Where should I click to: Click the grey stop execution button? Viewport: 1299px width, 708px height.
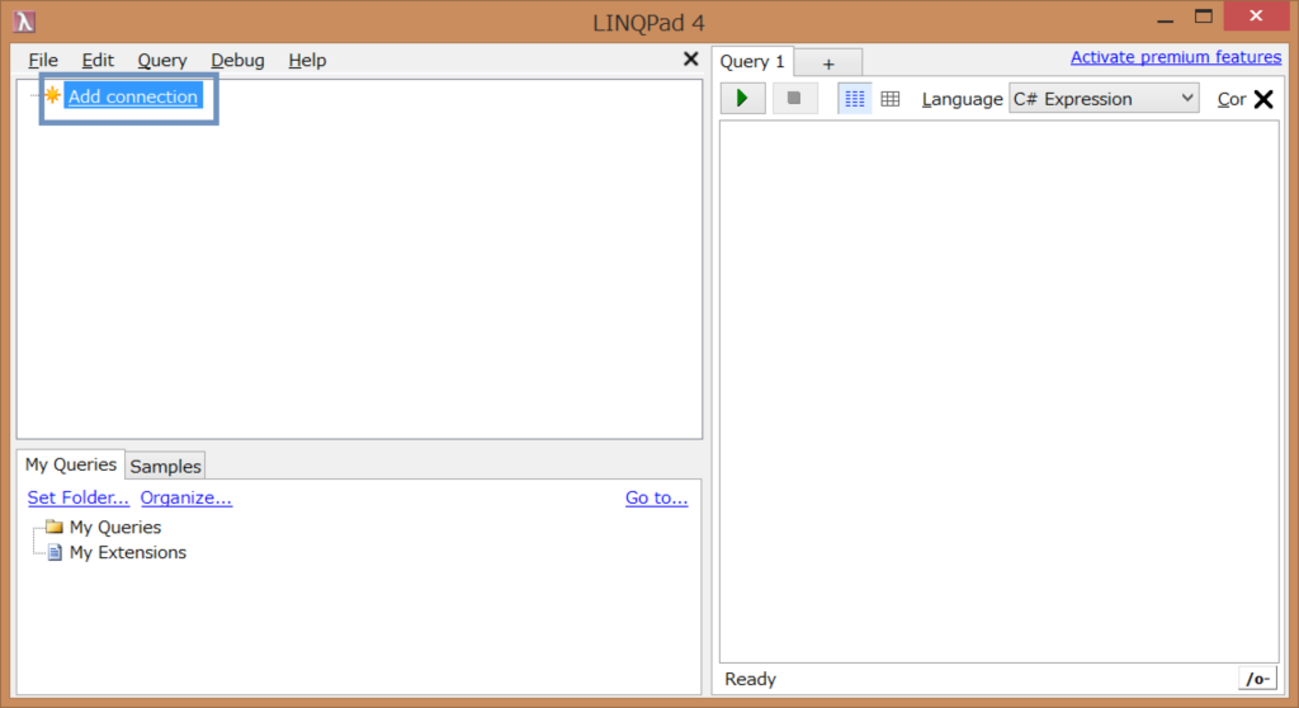tap(794, 98)
